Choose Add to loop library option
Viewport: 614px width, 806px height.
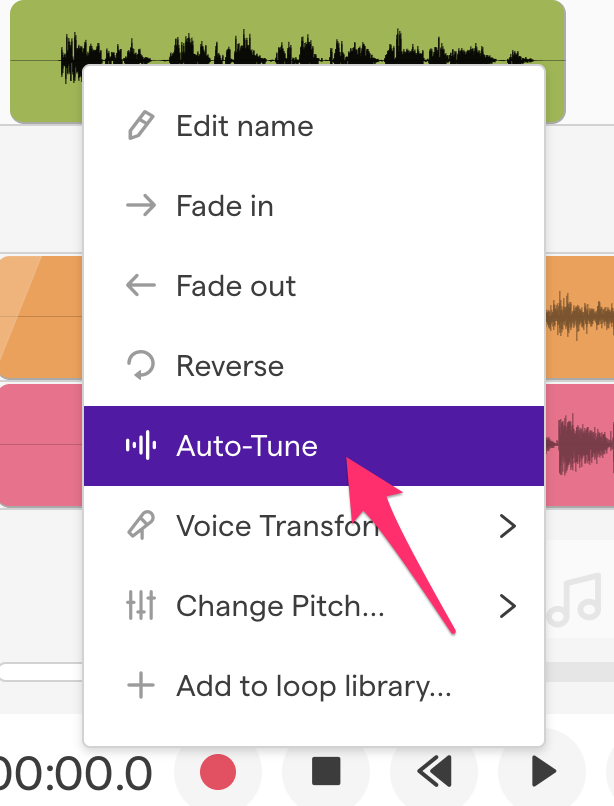[x=314, y=686]
